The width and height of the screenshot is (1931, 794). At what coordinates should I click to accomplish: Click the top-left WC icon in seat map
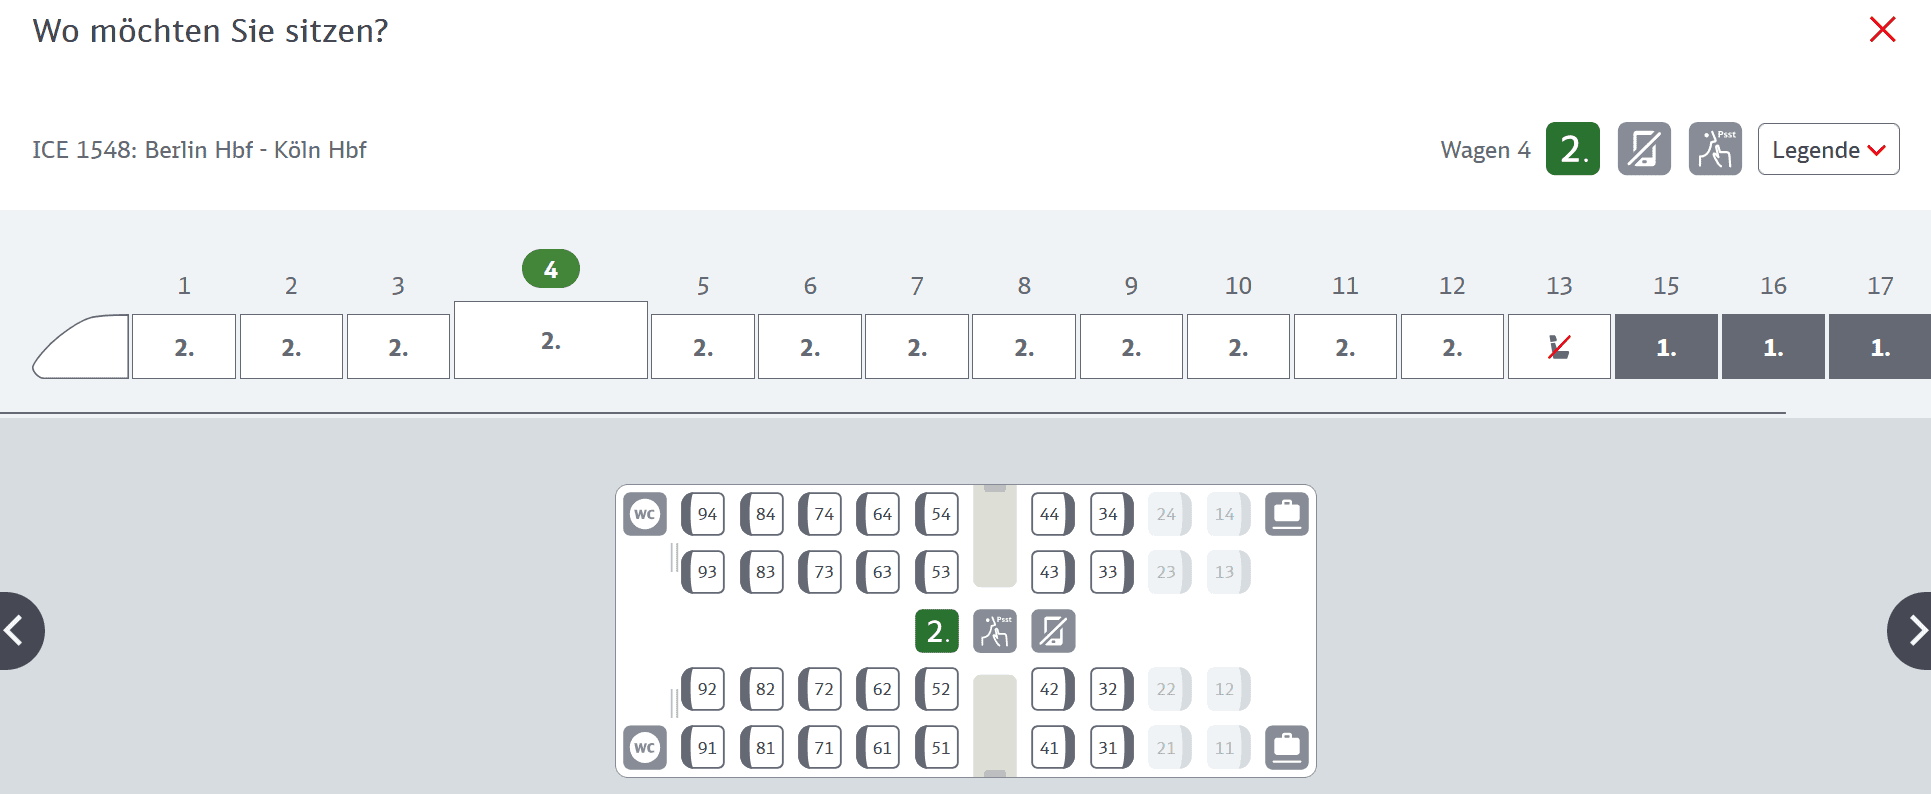coord(645,514)
